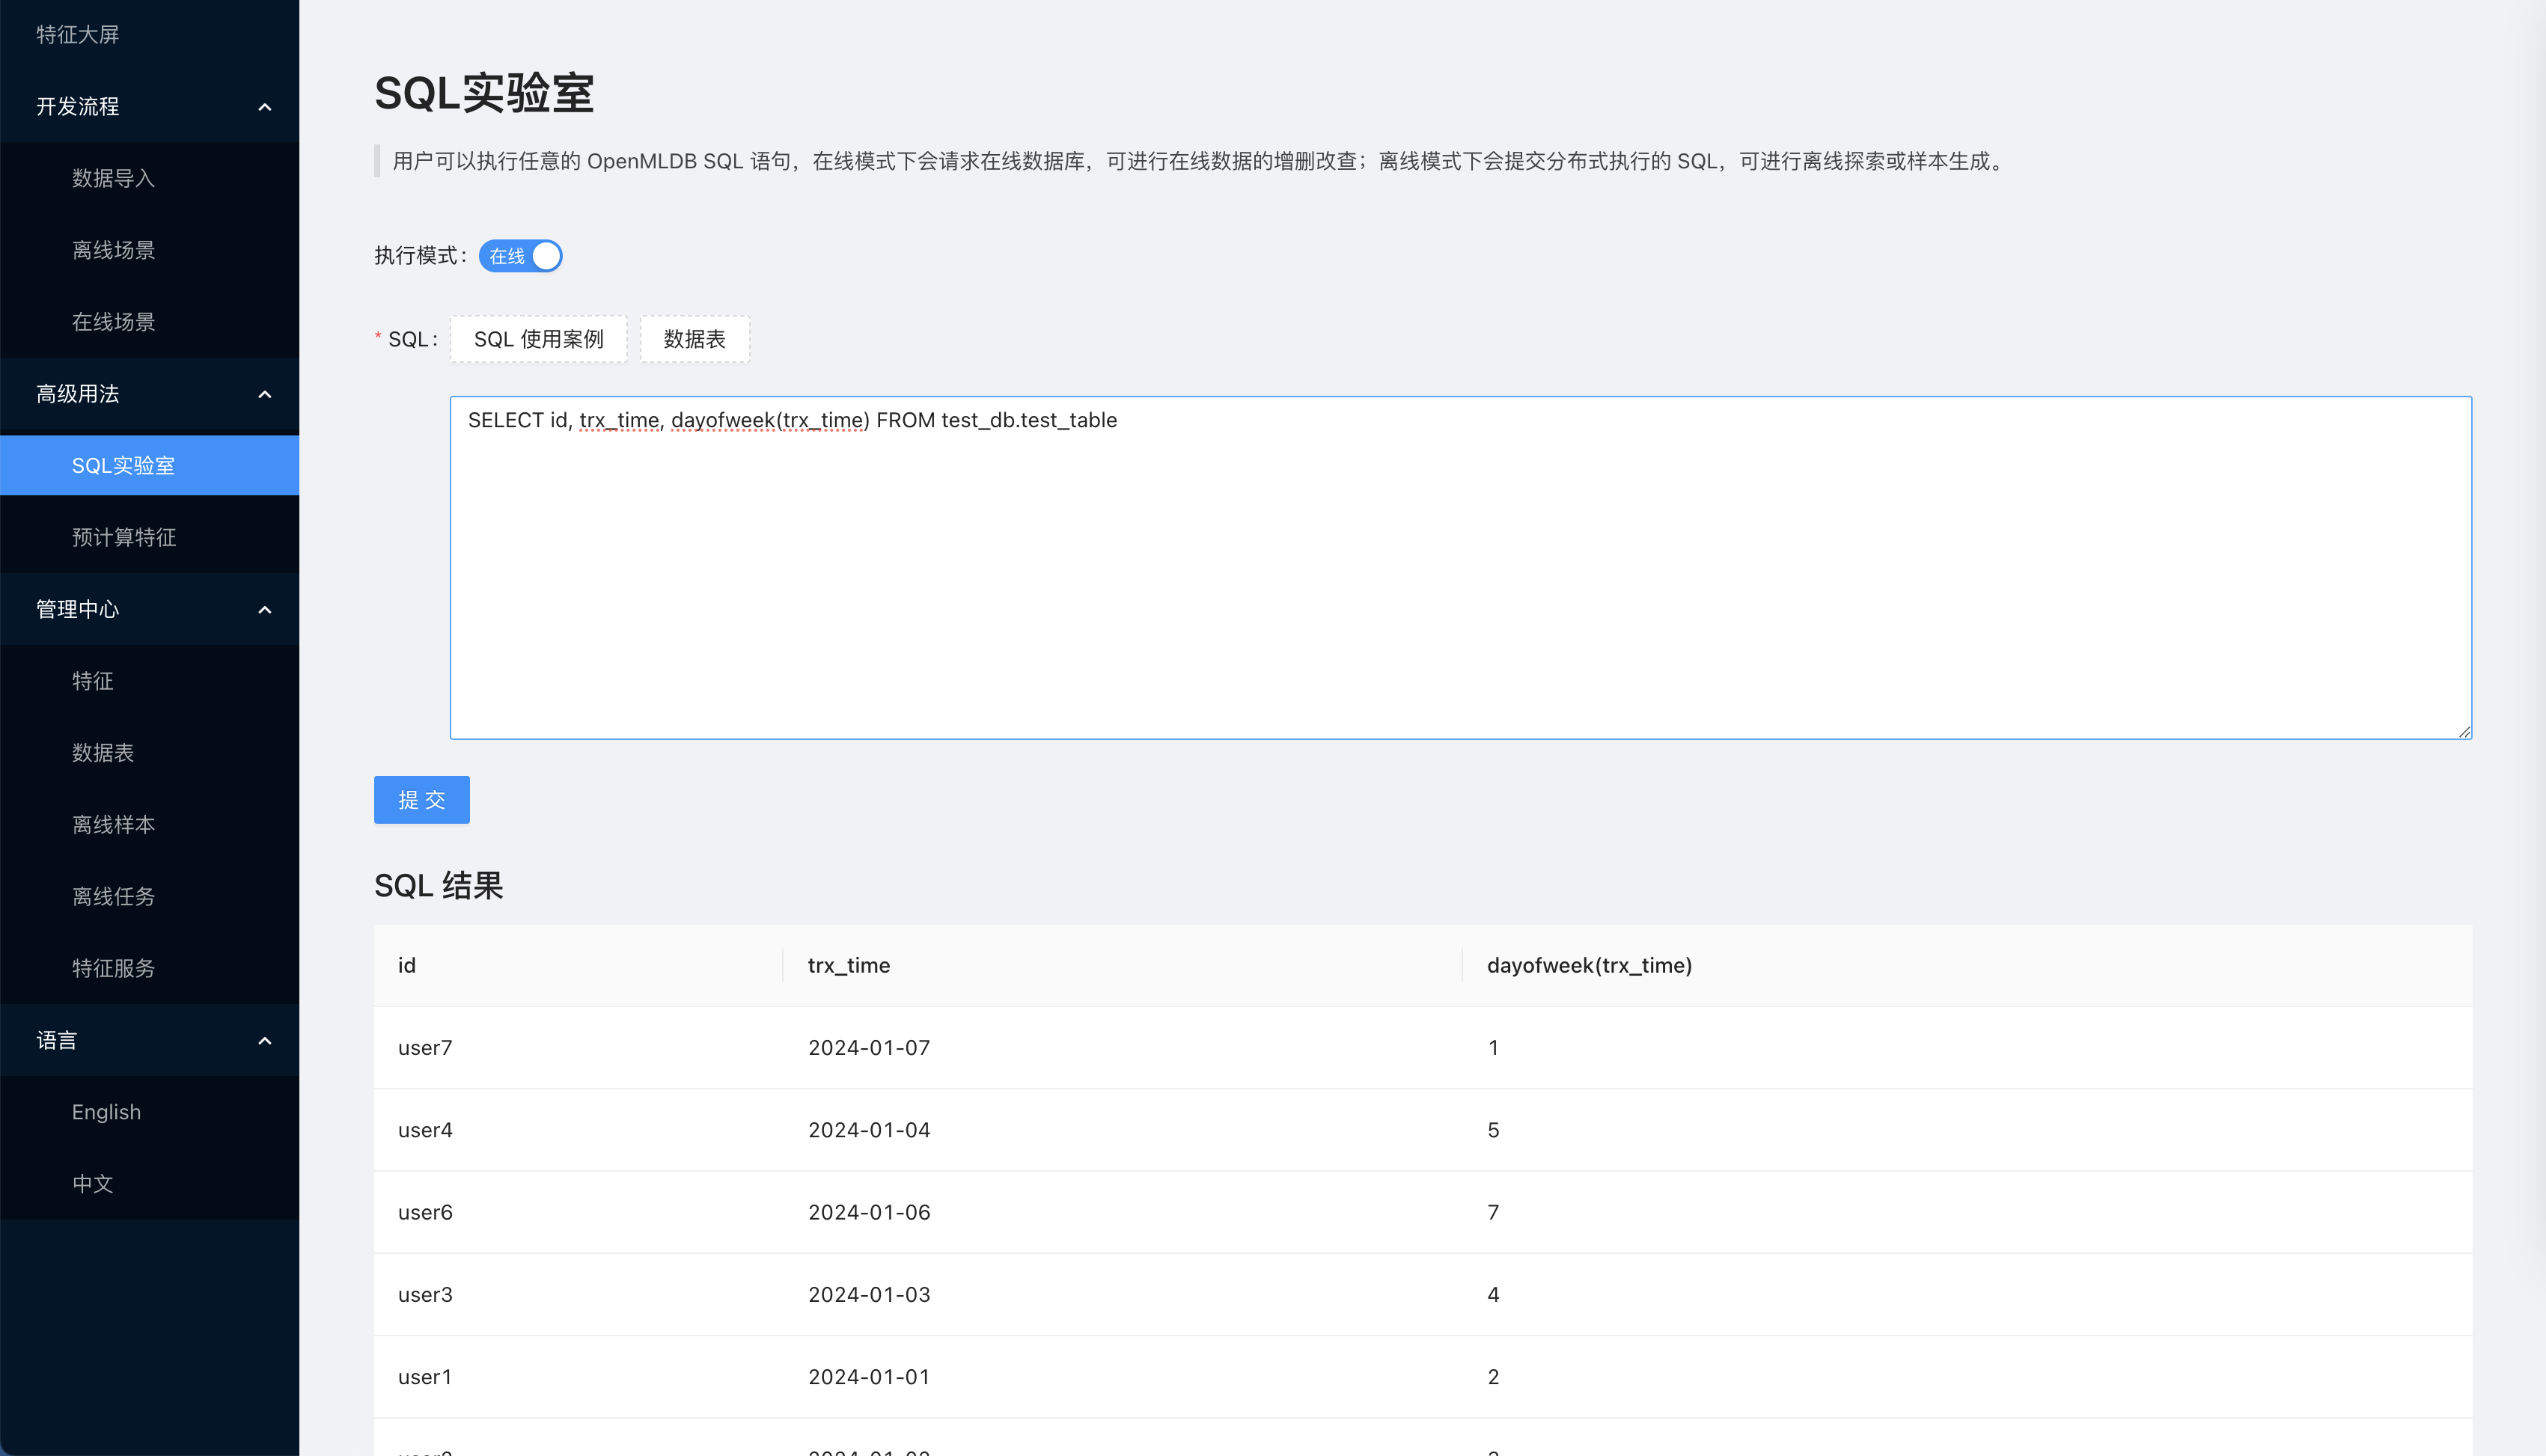Click the 数据表 button next to SQL
2546x1456 pixels.
695,339
